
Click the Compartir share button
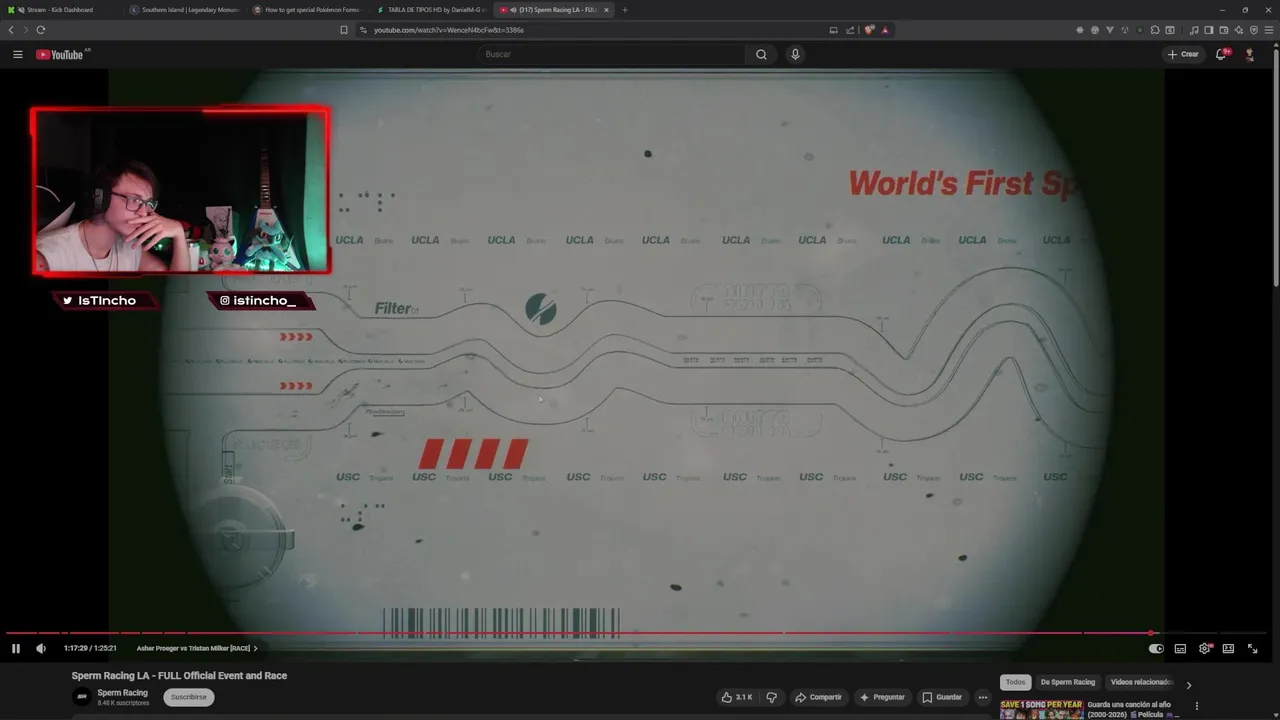point(818,697)
